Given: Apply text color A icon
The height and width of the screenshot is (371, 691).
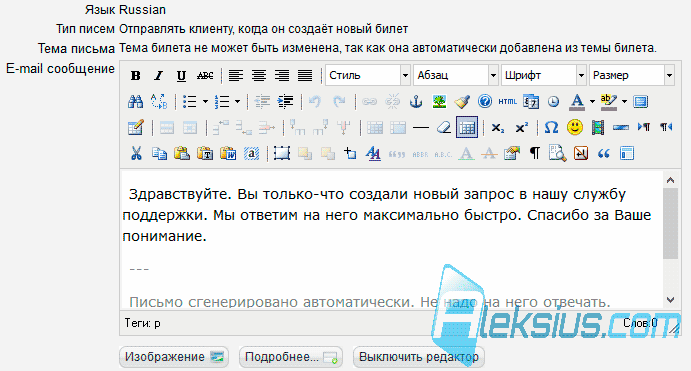Looking at the screenshot, I should click(x=577, y=102).
